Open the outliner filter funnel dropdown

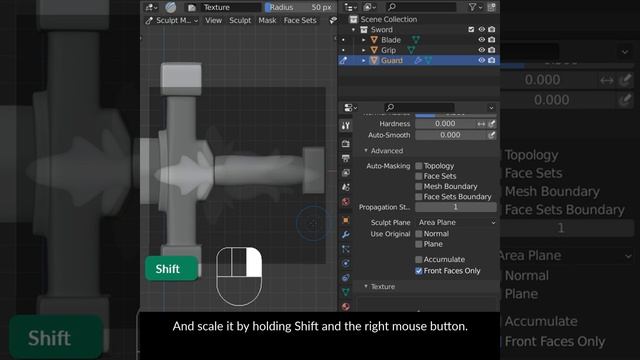pos(475,7)
